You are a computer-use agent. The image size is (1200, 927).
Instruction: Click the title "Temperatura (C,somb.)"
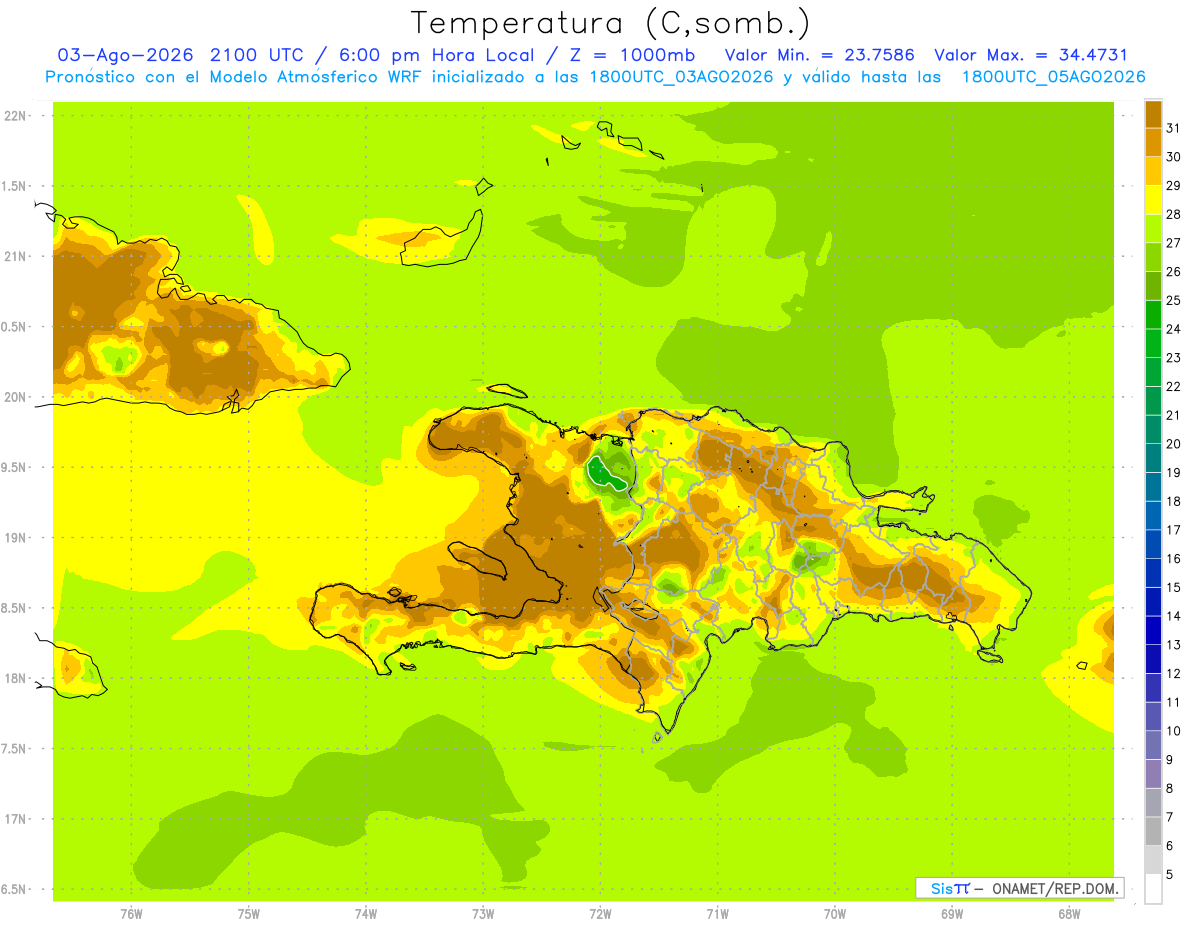[610, 22]
